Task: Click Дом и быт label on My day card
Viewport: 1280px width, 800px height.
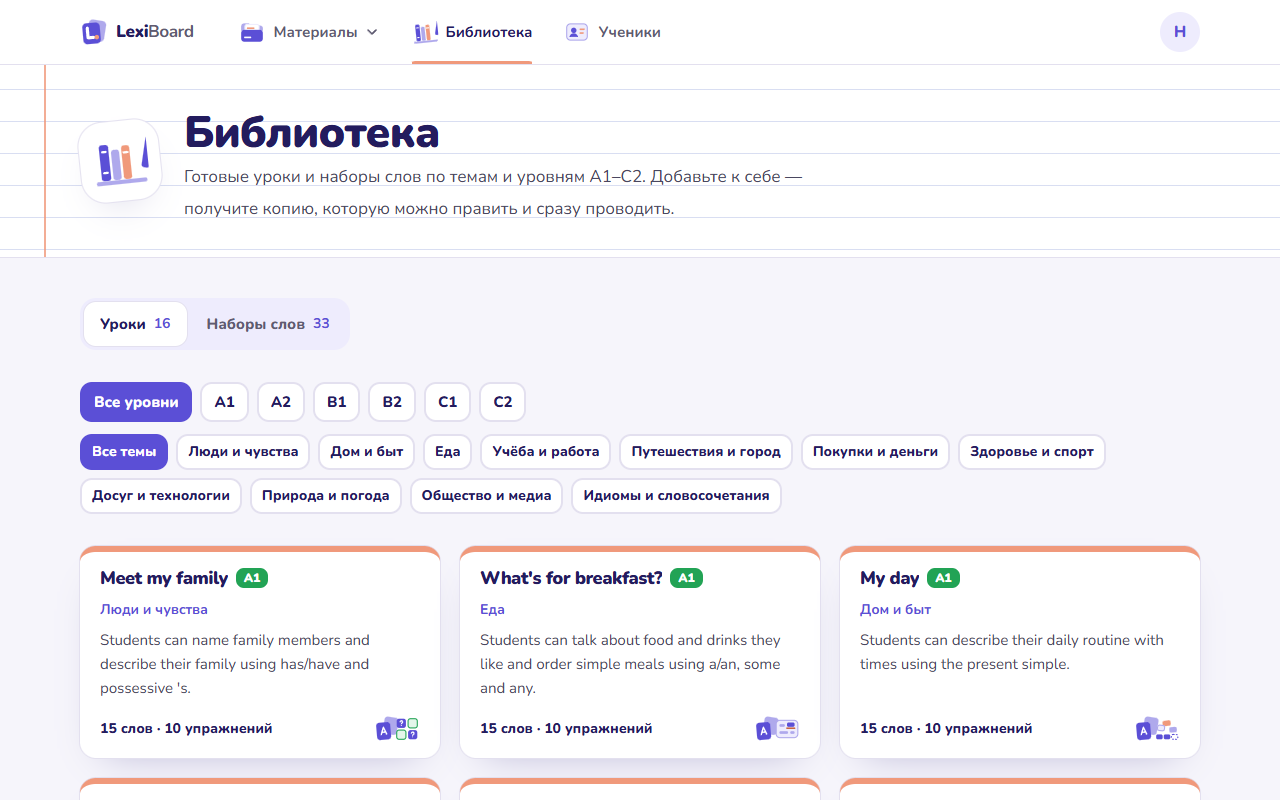Action: point(896,609)
